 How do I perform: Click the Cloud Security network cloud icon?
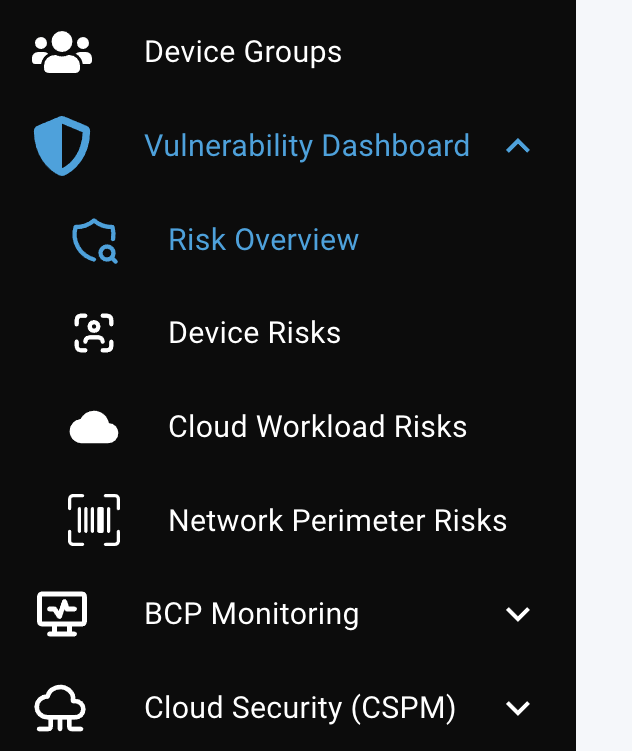click(62, 708)
